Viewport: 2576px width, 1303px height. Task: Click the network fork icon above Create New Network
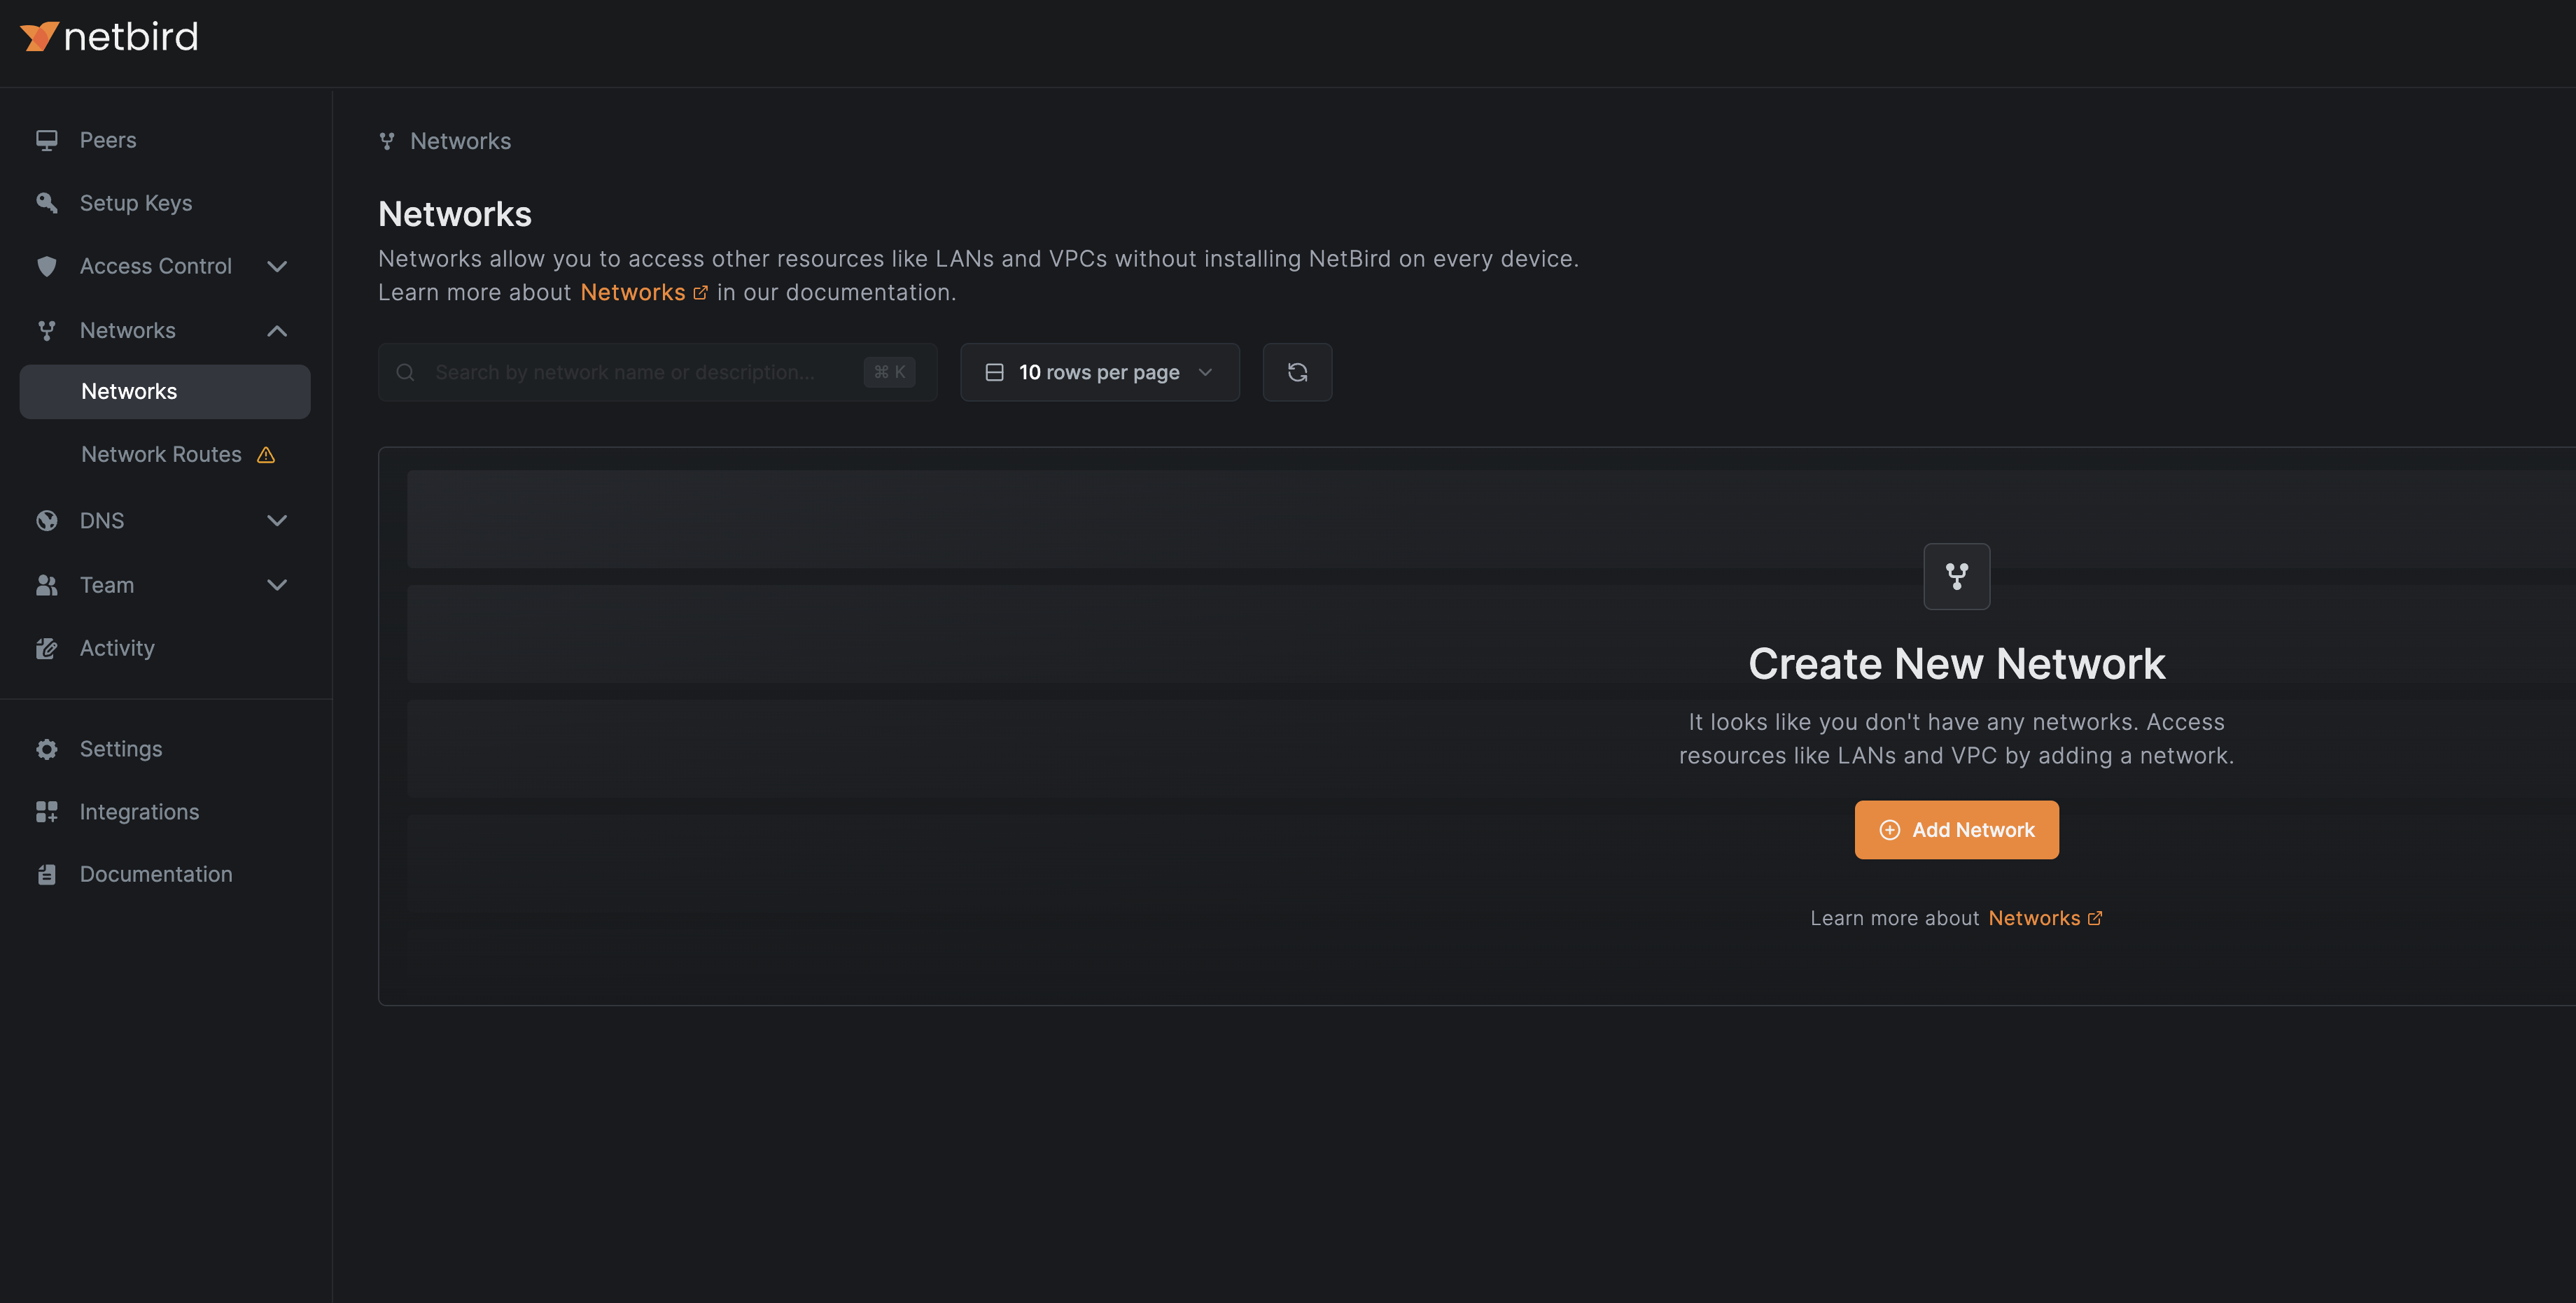[x=1956, y=576]
